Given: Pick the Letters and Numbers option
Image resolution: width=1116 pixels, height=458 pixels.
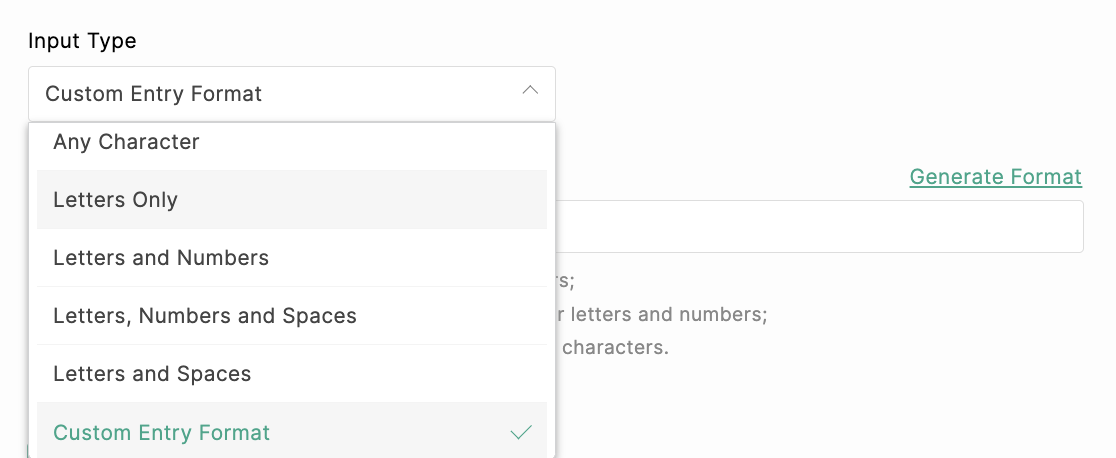Looking at the screenshot, I should pos(161,258).
